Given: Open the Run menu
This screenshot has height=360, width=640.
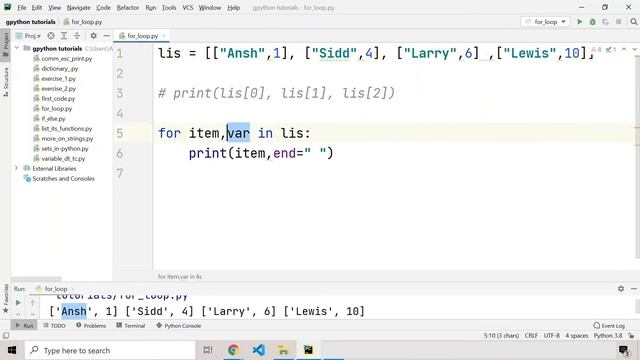Looking at the screenshot, I should pyautogui.click(x=151, y=7).
